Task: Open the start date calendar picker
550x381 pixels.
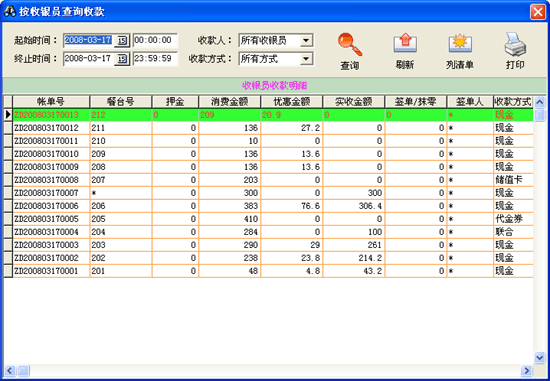Action: coord(122,41)
